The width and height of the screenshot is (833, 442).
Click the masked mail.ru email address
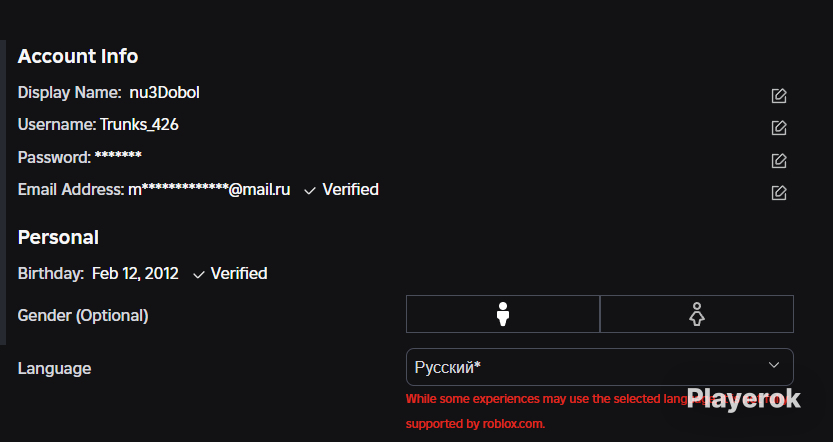(209, 190)
